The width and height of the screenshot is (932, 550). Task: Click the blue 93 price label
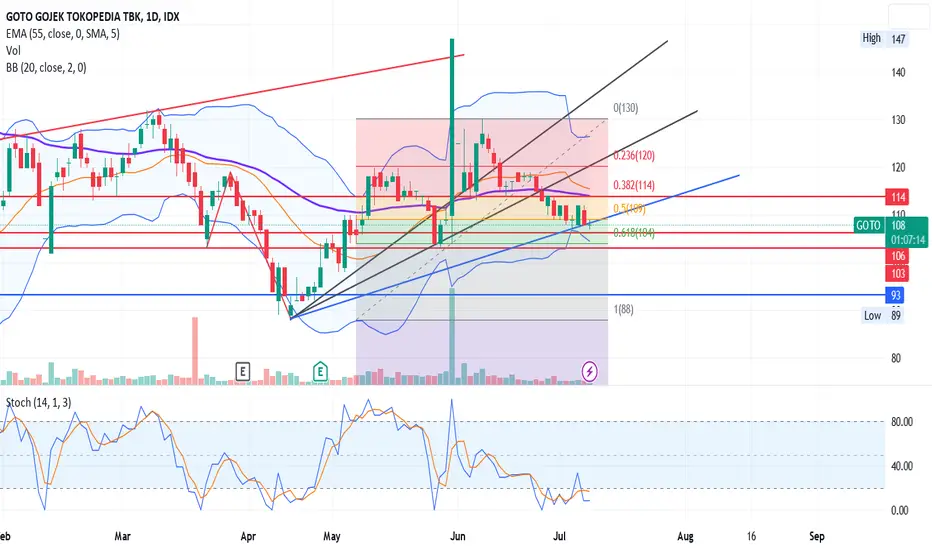pos(895,295)
